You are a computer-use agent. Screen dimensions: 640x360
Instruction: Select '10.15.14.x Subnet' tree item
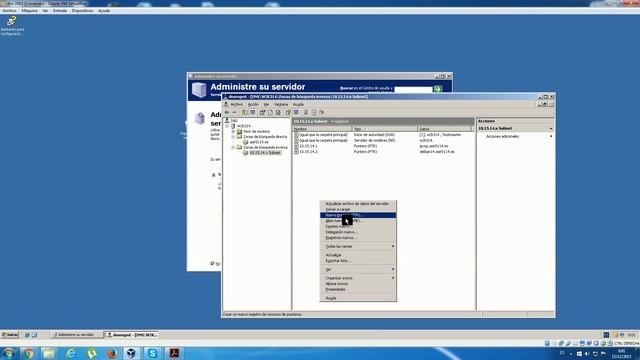tap(265, 153)
